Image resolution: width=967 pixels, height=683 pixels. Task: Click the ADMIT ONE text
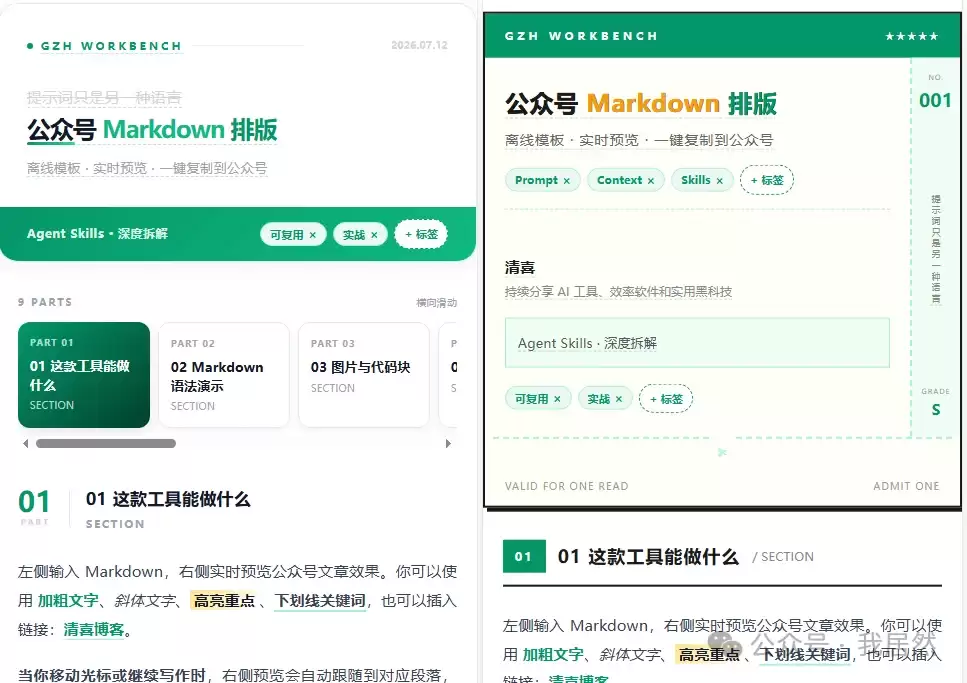point(906,486)
